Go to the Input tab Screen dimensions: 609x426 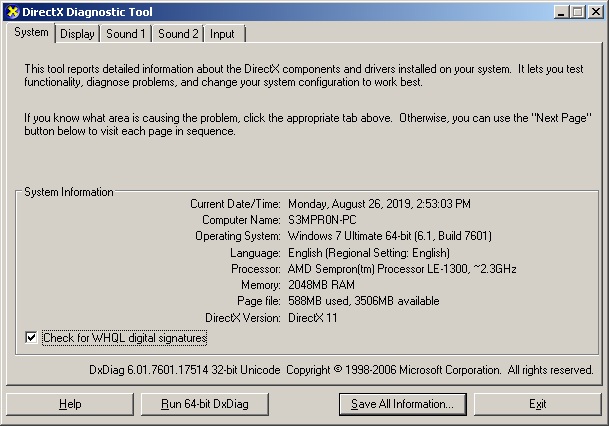224,34
